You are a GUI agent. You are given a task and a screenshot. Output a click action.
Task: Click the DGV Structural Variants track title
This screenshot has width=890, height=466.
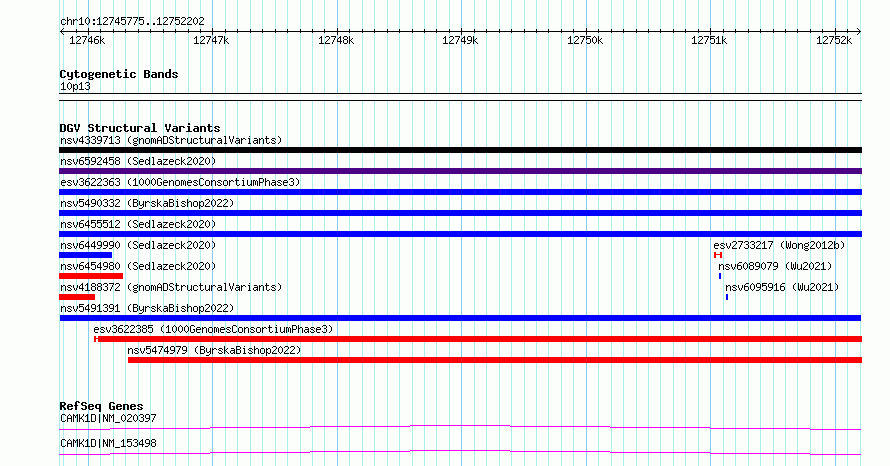(x=140, y=128)
